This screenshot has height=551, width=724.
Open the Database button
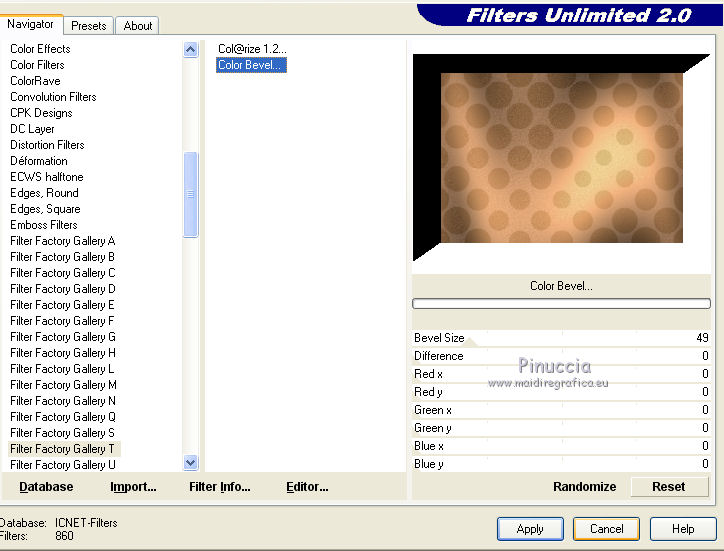pyautogui.click(x=46, y=487)
